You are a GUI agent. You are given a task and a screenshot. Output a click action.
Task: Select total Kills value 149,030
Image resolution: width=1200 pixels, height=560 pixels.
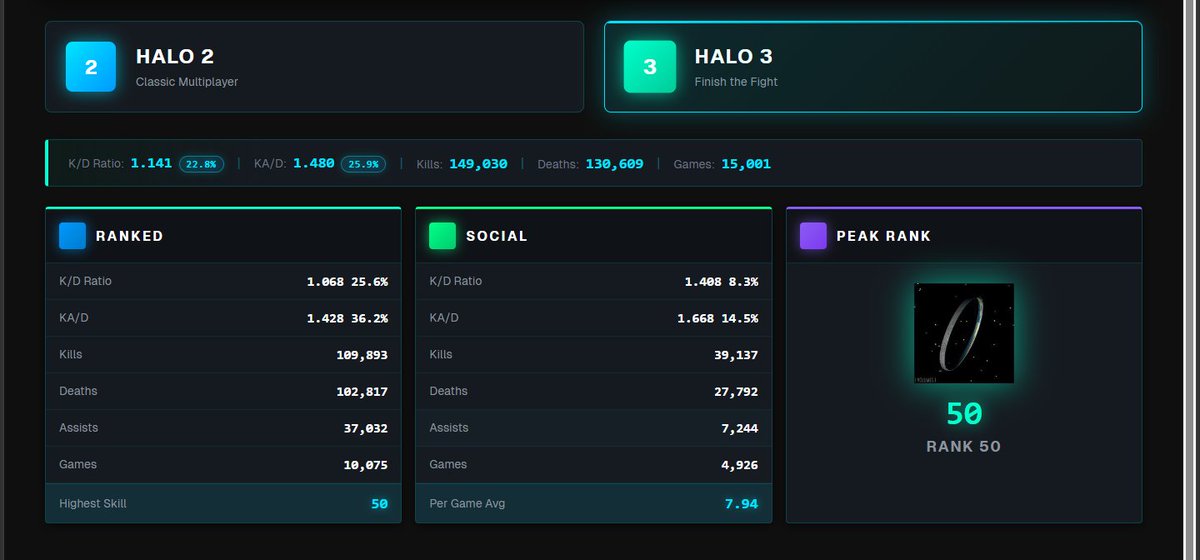478,164
